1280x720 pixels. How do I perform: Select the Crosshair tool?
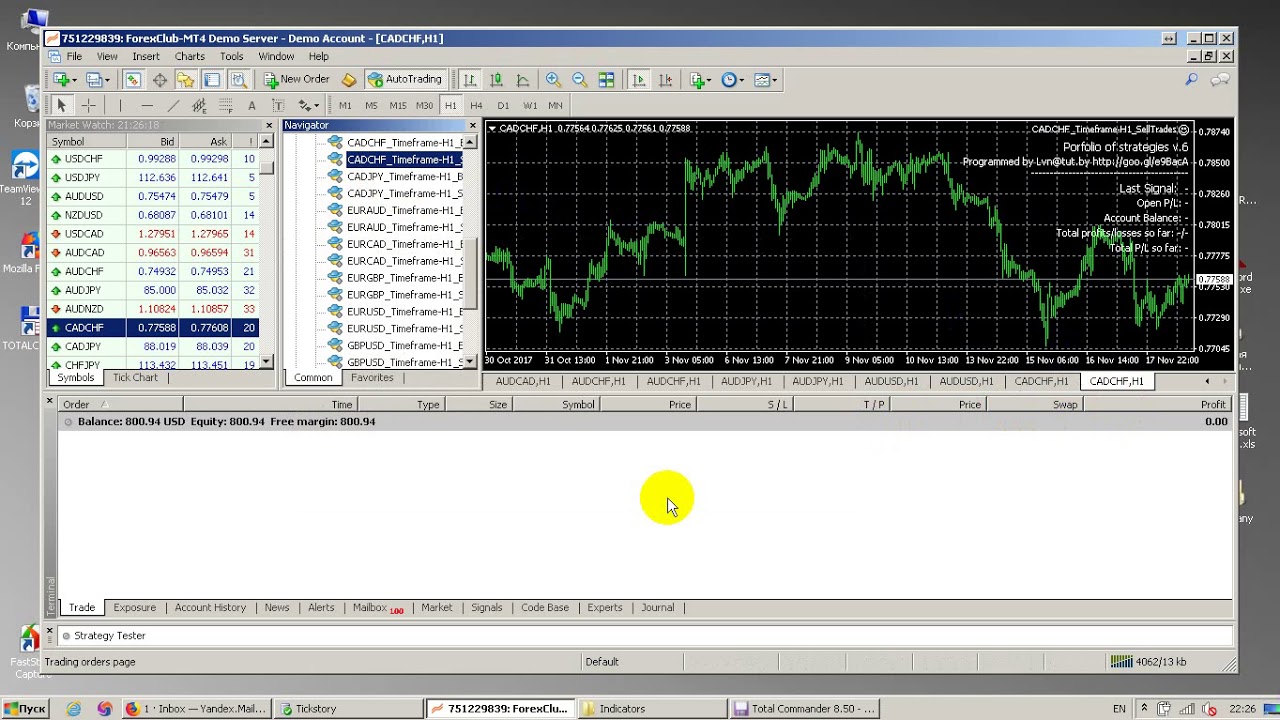(88, 105)
